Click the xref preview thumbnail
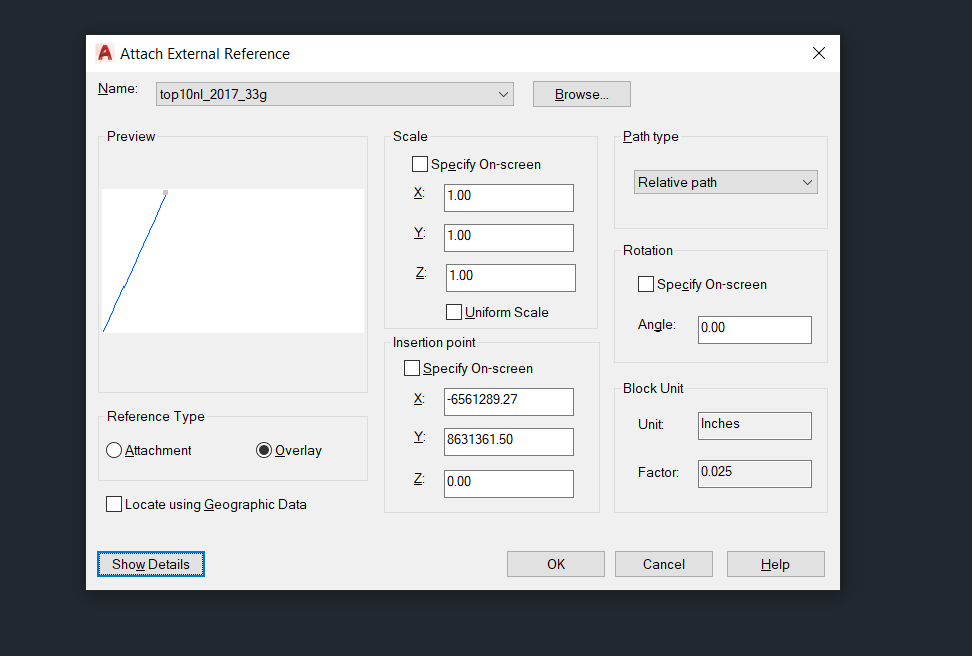The image size is (972, 656). tap(233, 260)
